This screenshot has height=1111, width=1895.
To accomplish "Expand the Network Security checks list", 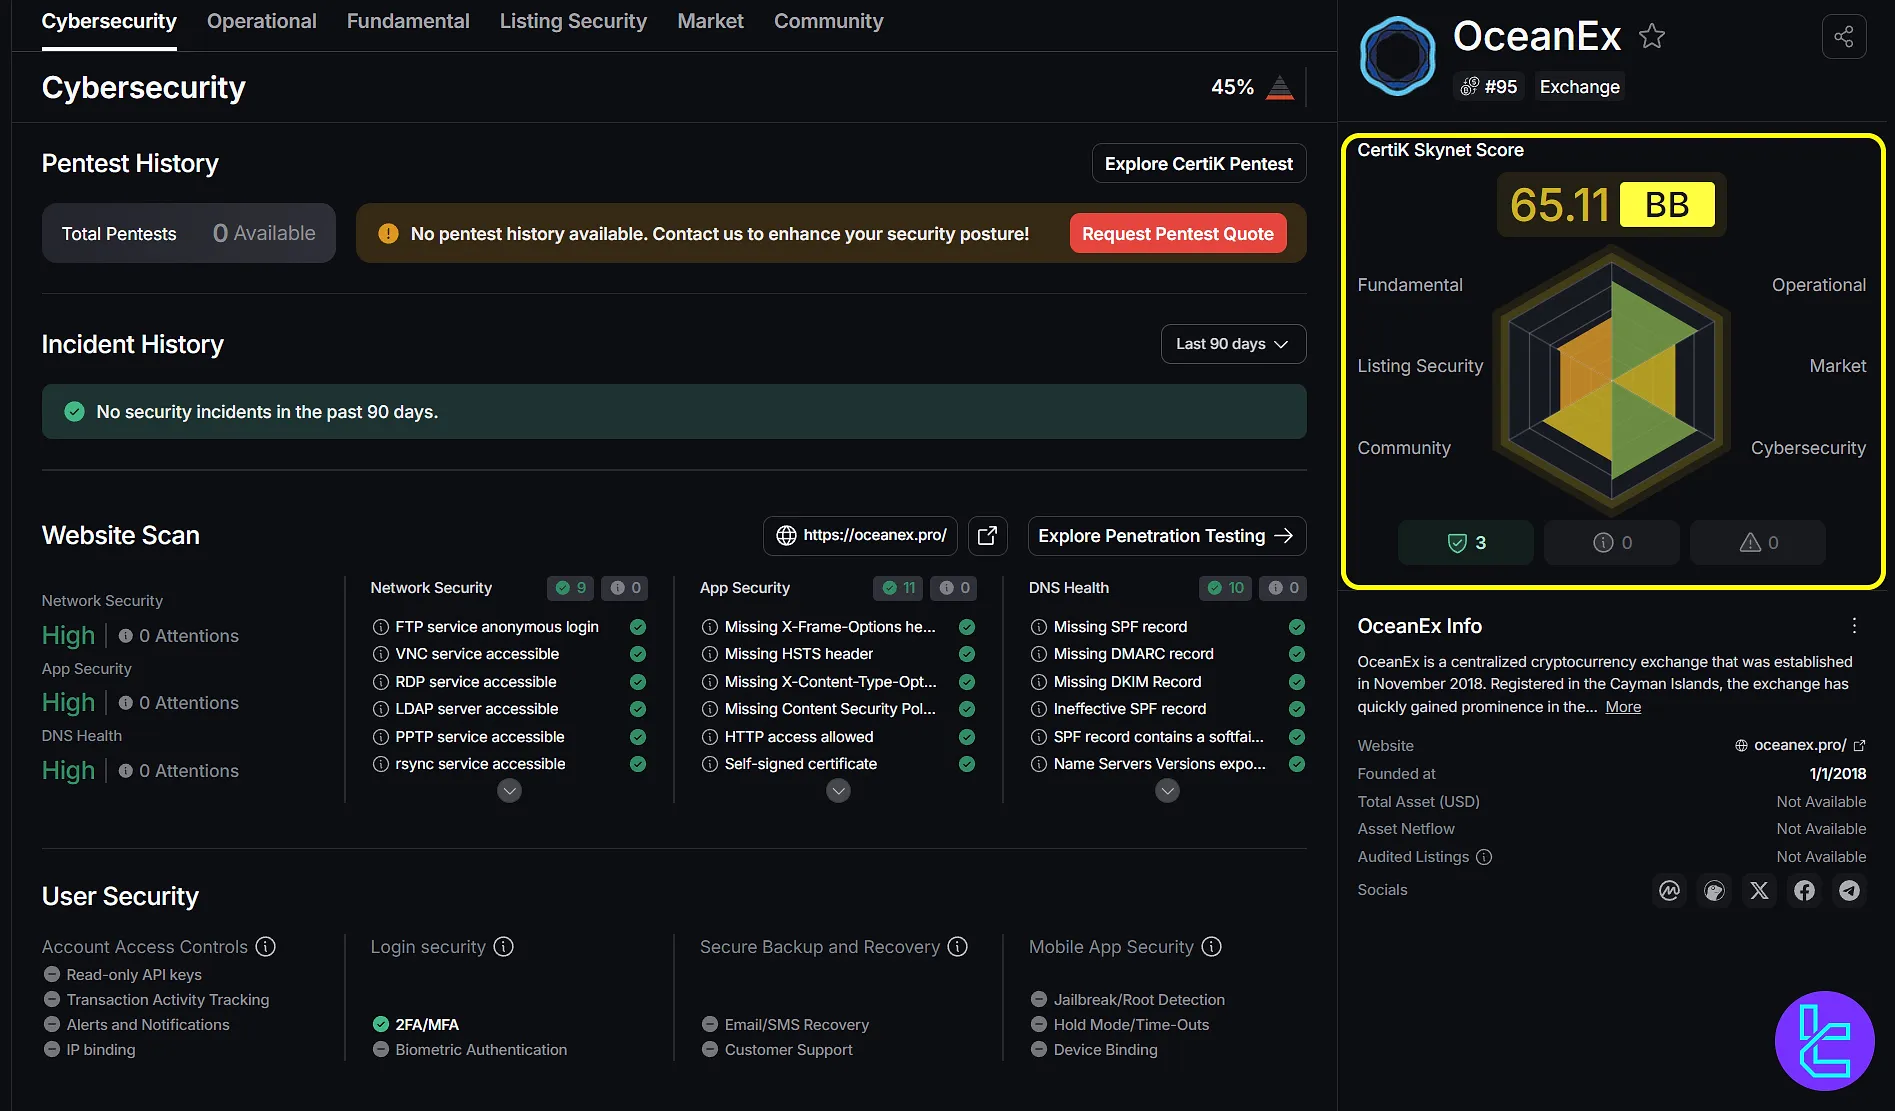I will [x=509, y=791].
